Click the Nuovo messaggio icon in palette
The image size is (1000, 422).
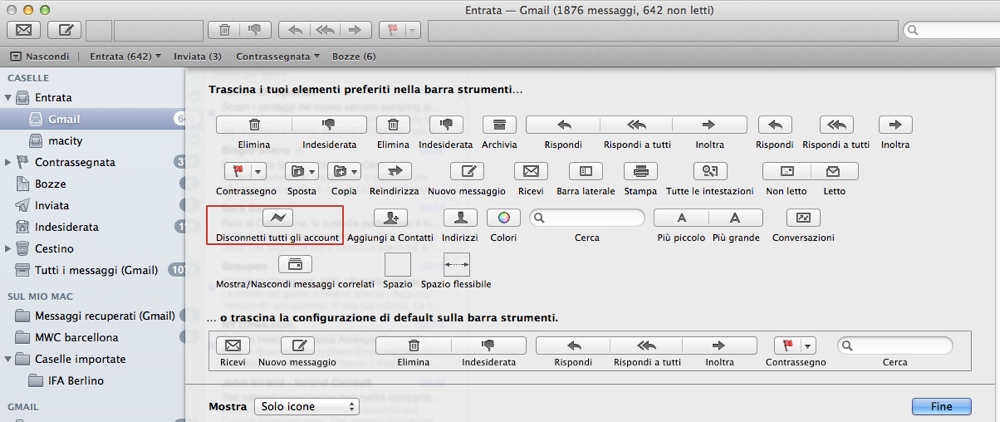[467, 171]
